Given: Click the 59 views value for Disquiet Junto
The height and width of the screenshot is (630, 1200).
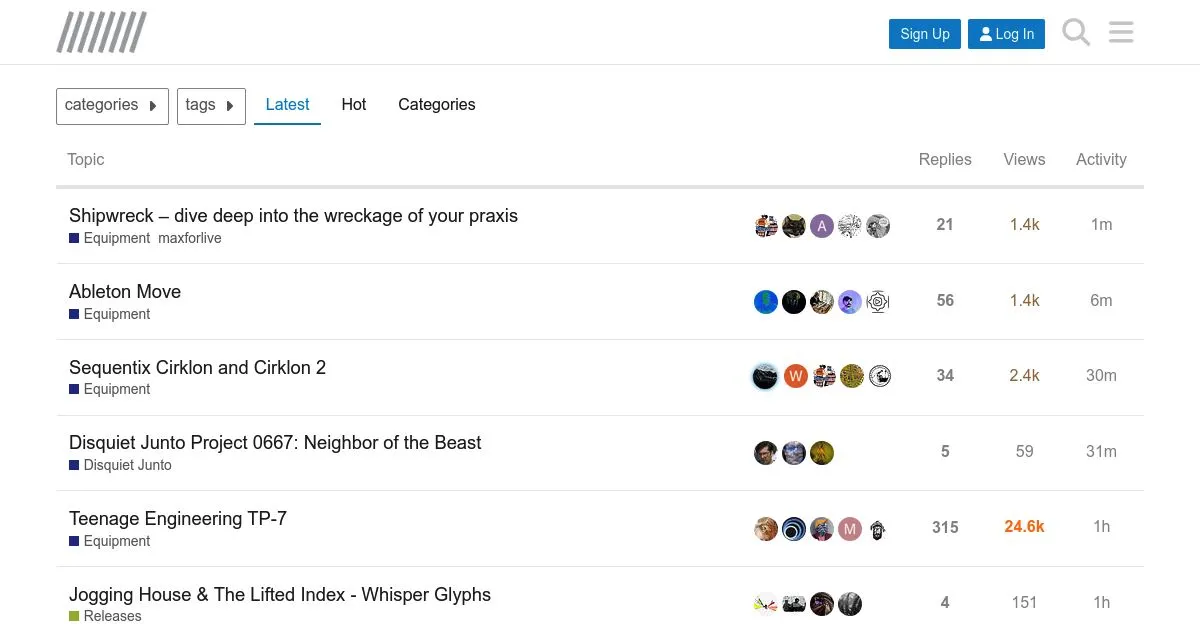Looking at the screenshot, I should pos(1024,452).
